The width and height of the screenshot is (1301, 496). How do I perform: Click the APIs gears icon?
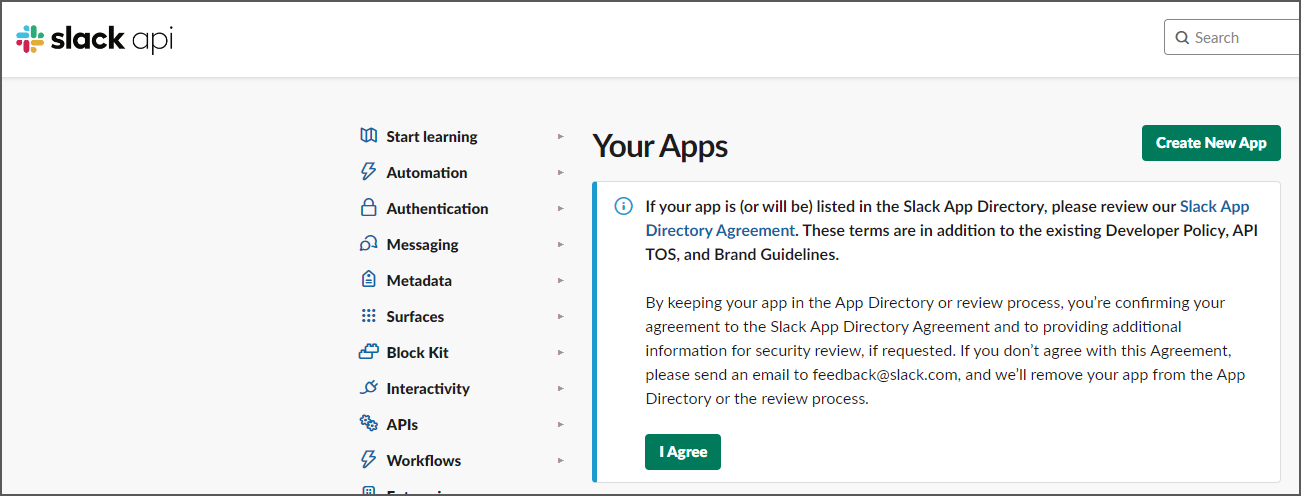coord(368,424)
